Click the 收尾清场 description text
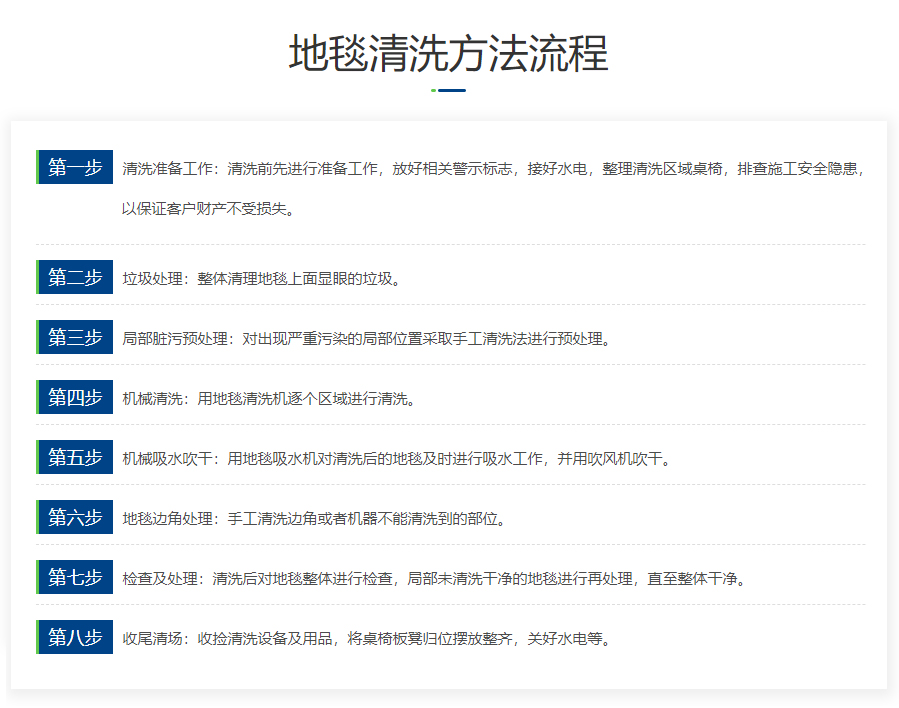Screen dimensions: 899x708 point(366,639)
